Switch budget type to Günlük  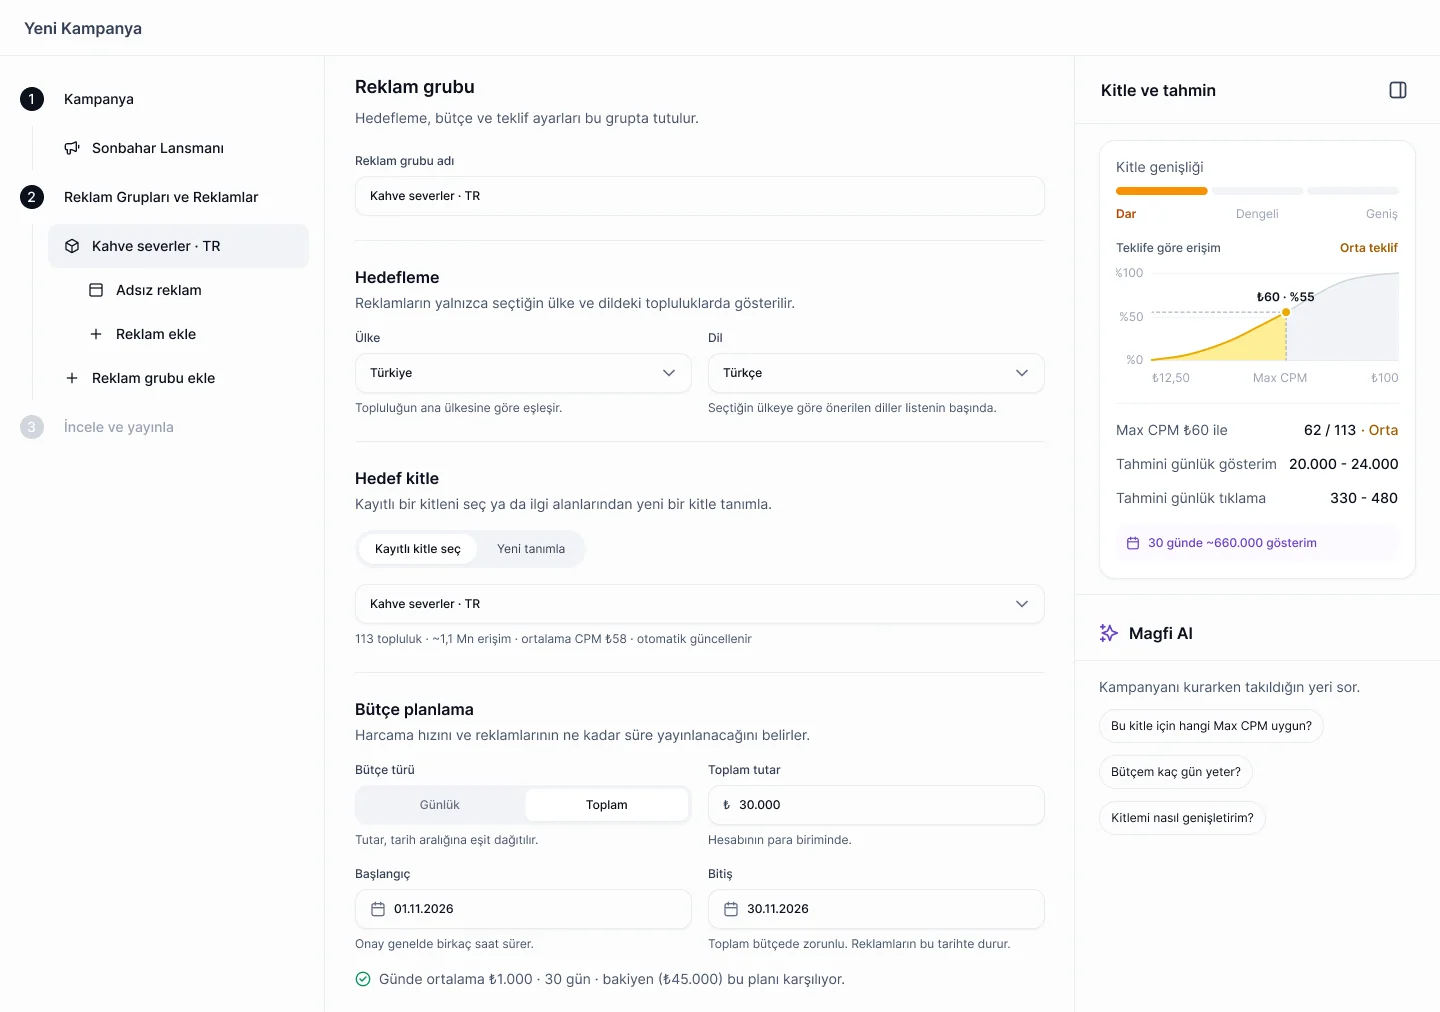tap(440, 805)
